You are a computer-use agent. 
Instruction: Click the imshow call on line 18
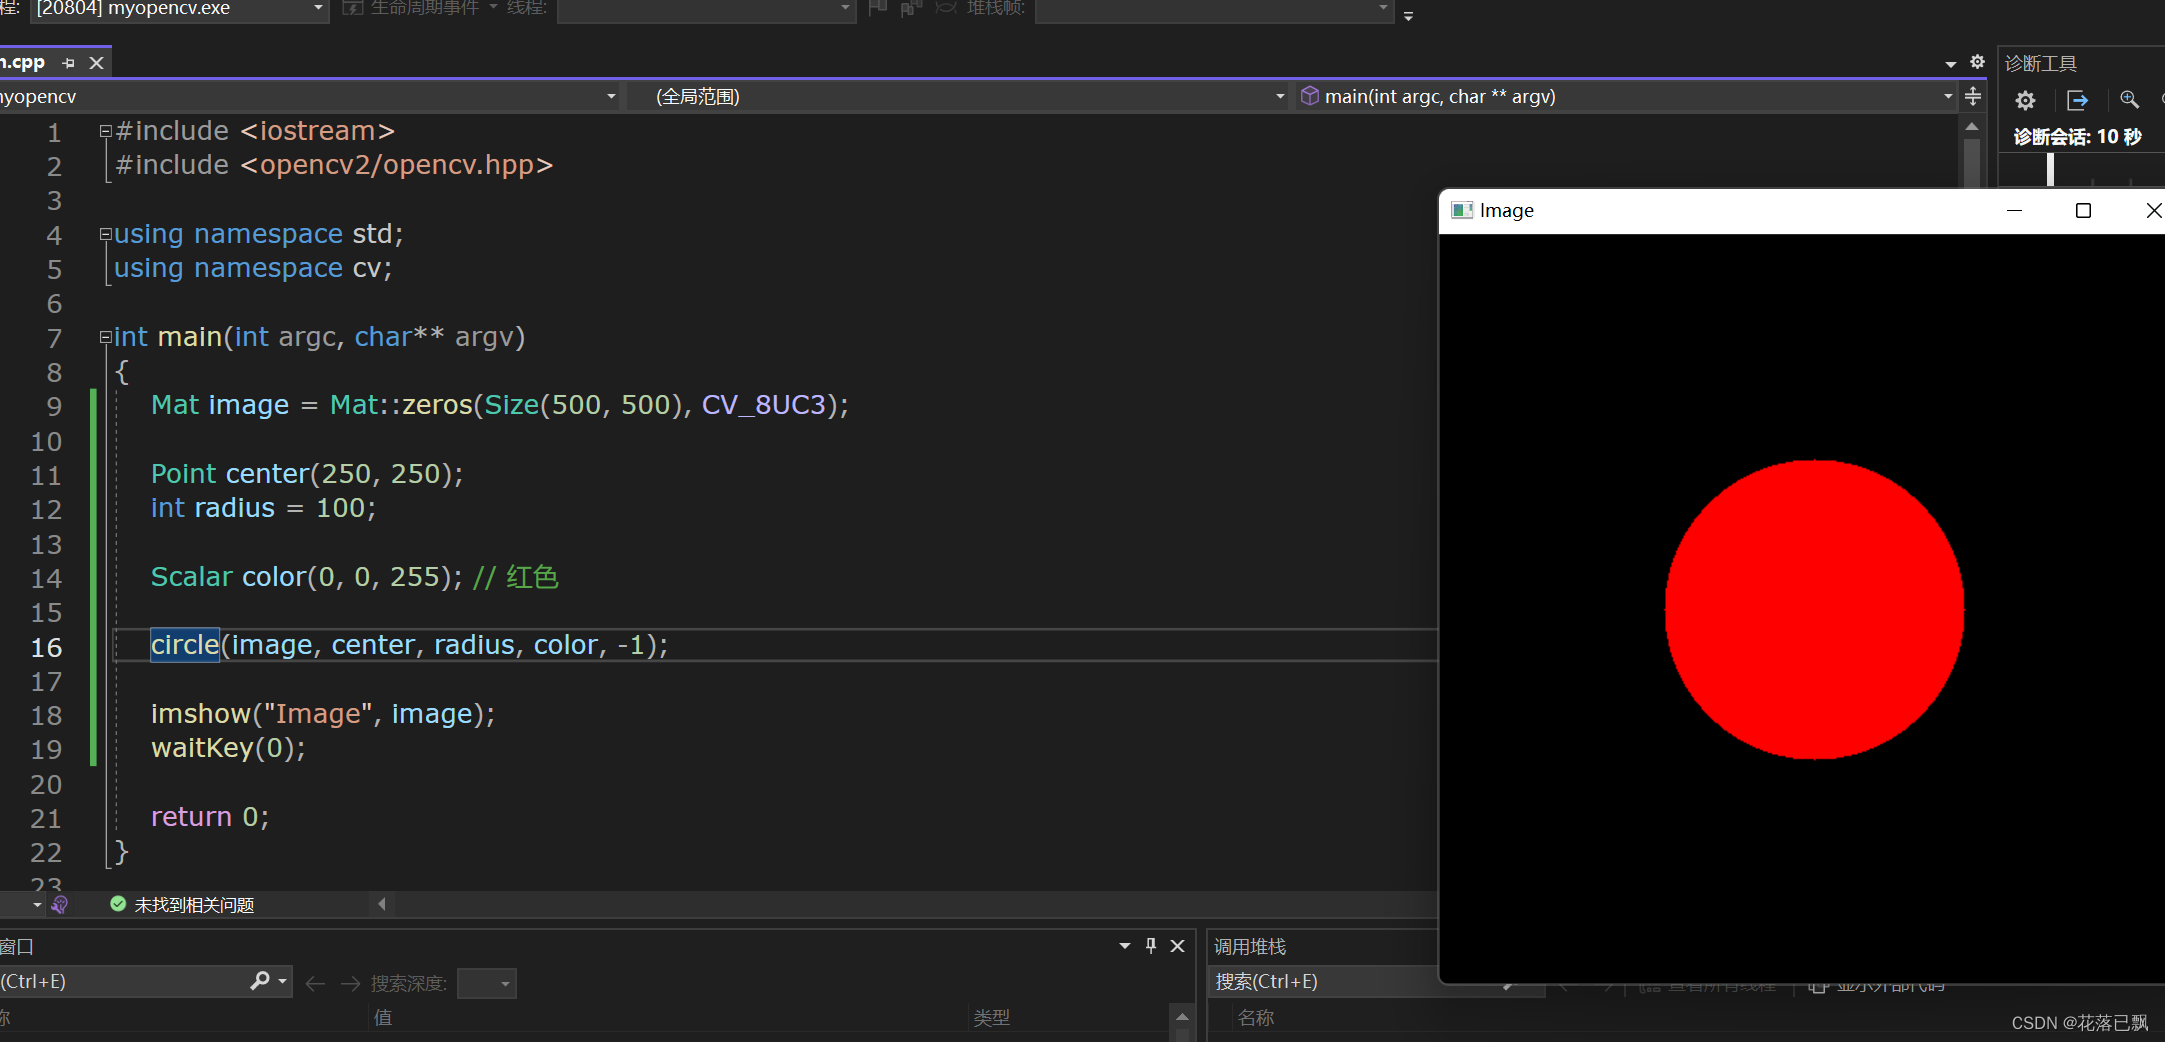[322, 713]
